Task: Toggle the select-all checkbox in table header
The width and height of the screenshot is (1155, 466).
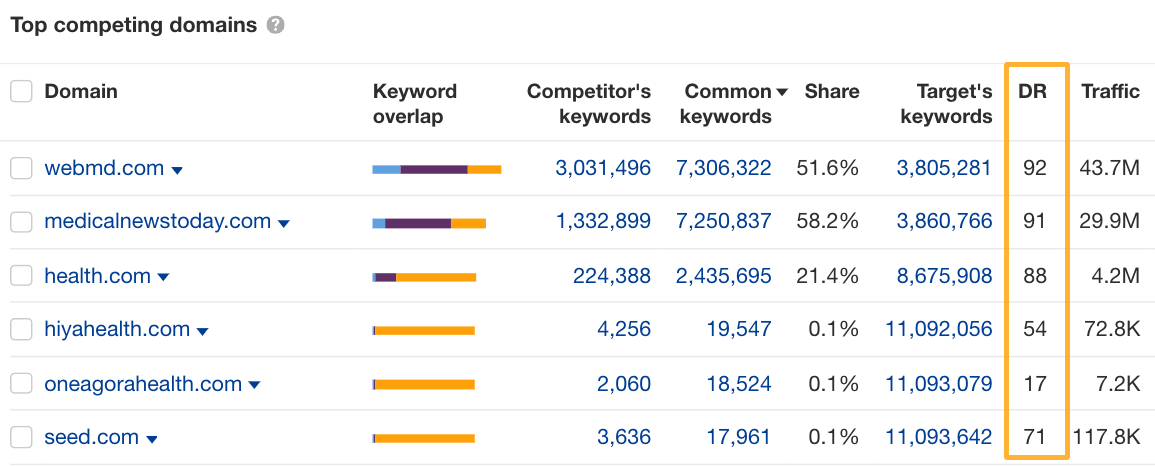Action: pyautogui.click(x=21, y=92)
